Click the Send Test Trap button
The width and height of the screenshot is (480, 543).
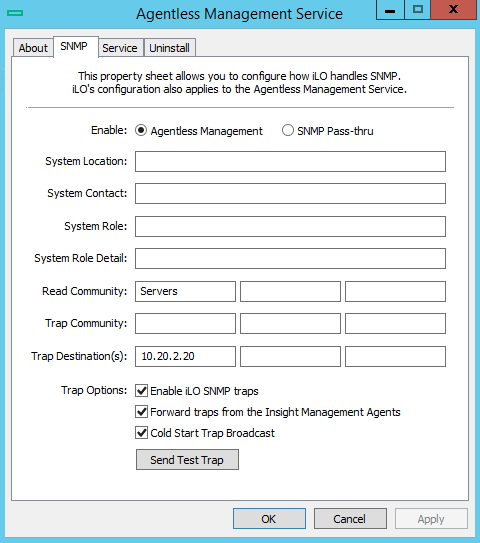(187, 460)
